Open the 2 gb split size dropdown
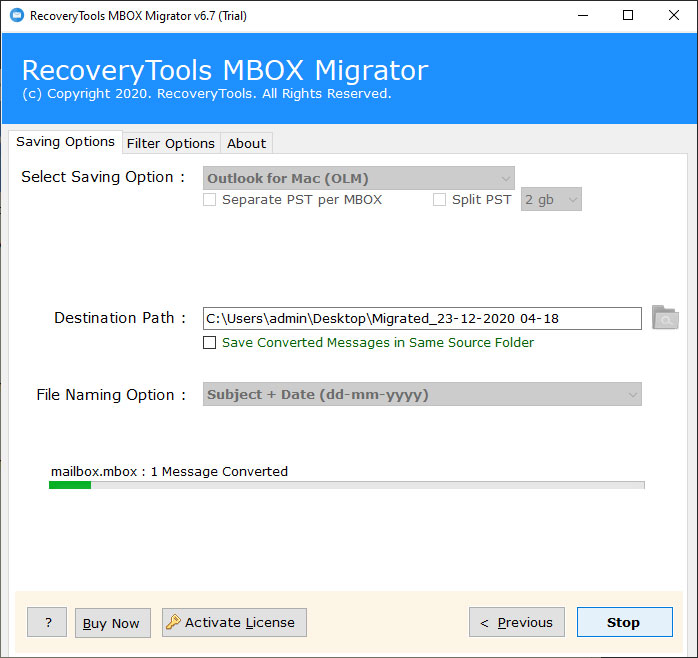The height and width of the screenshot is (658, 698). [x=551, y=199]
